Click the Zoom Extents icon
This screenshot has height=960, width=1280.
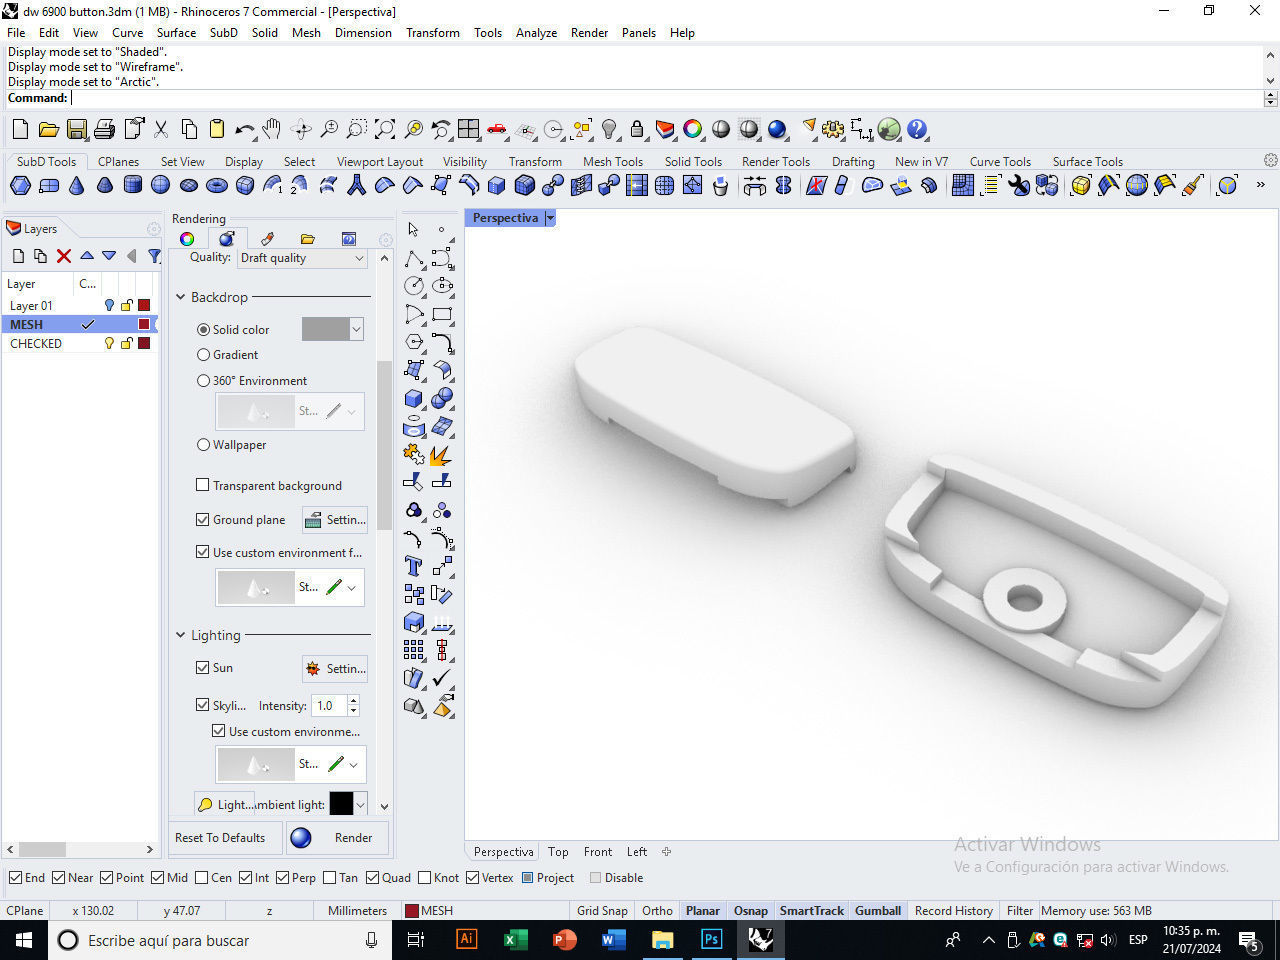point(385,129)
